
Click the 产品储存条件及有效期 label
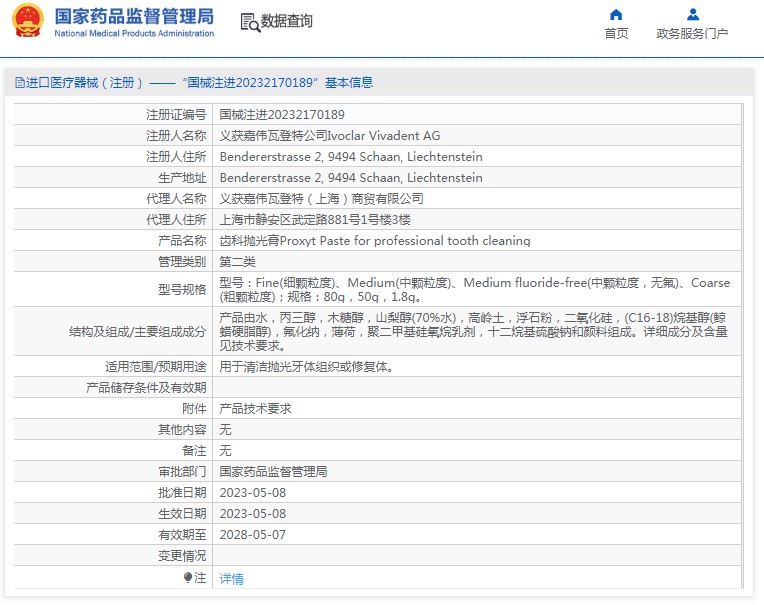[x=146, y=387]
